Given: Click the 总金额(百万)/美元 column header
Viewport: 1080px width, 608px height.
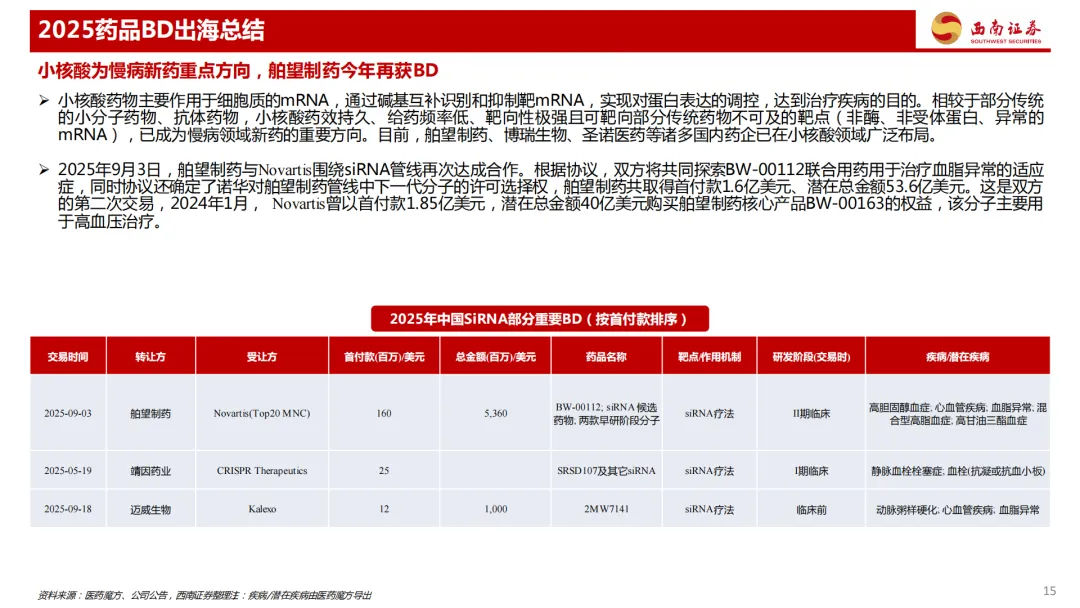Looking at the screenshot, I should 495,356.
